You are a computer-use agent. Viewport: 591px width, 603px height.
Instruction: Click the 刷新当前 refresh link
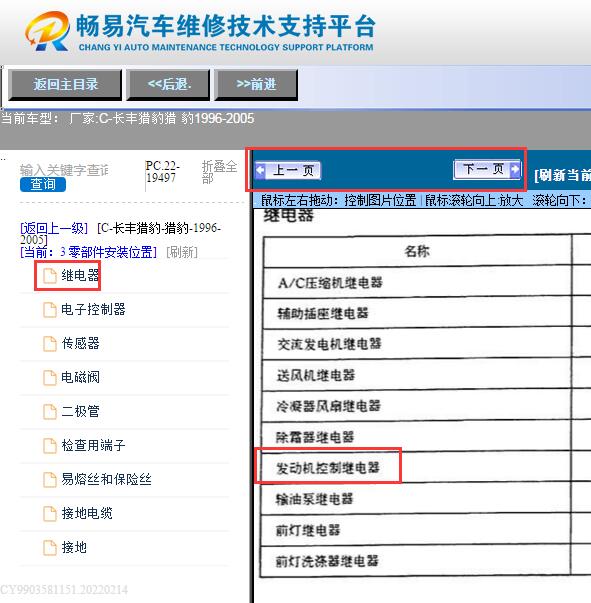[x=562, y=175]
